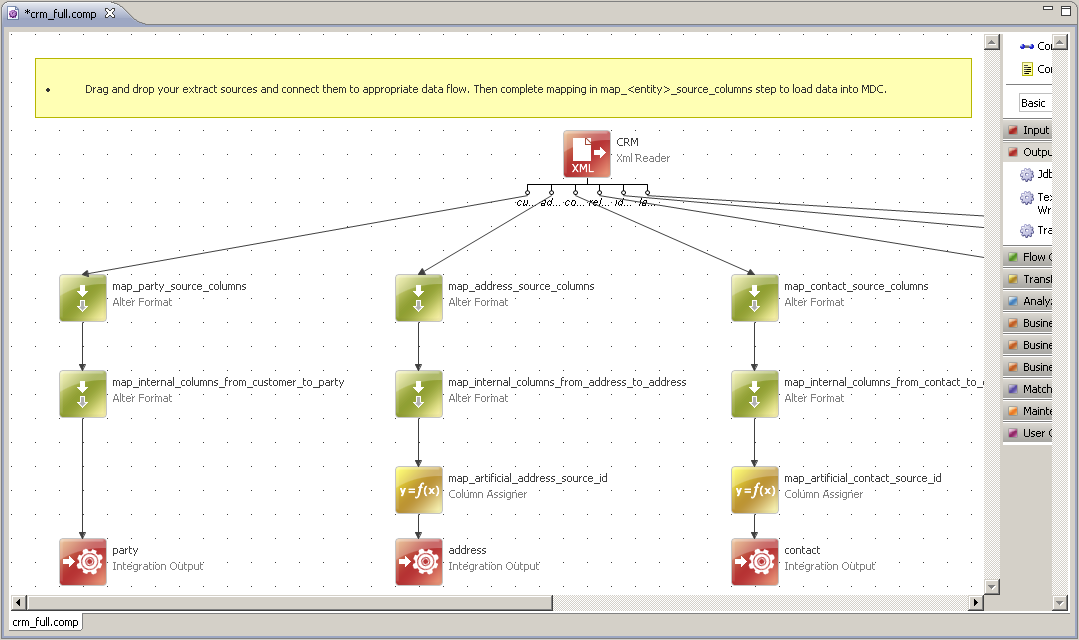
Task: Click the horizontal scrollbar right arrow
Action: [x=976, y=602]
